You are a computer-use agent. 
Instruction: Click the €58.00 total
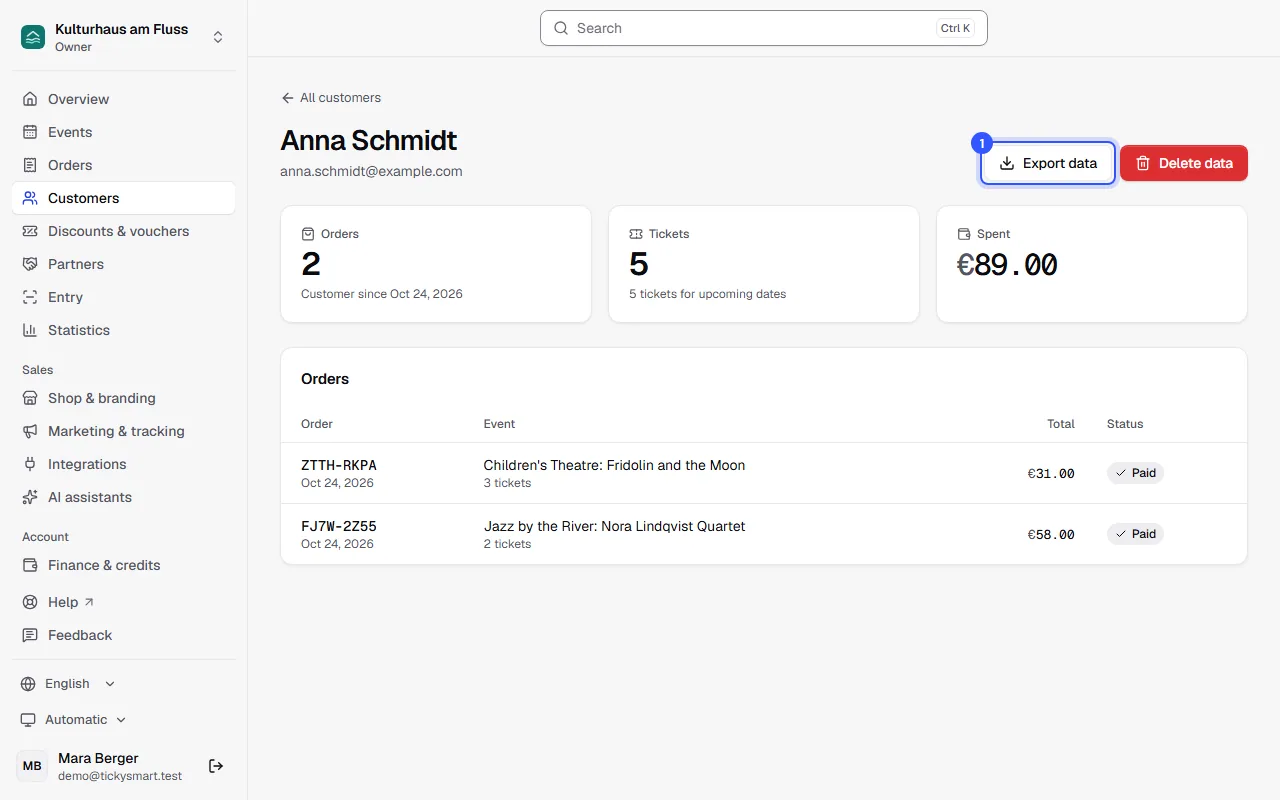tap(1051, 535)
